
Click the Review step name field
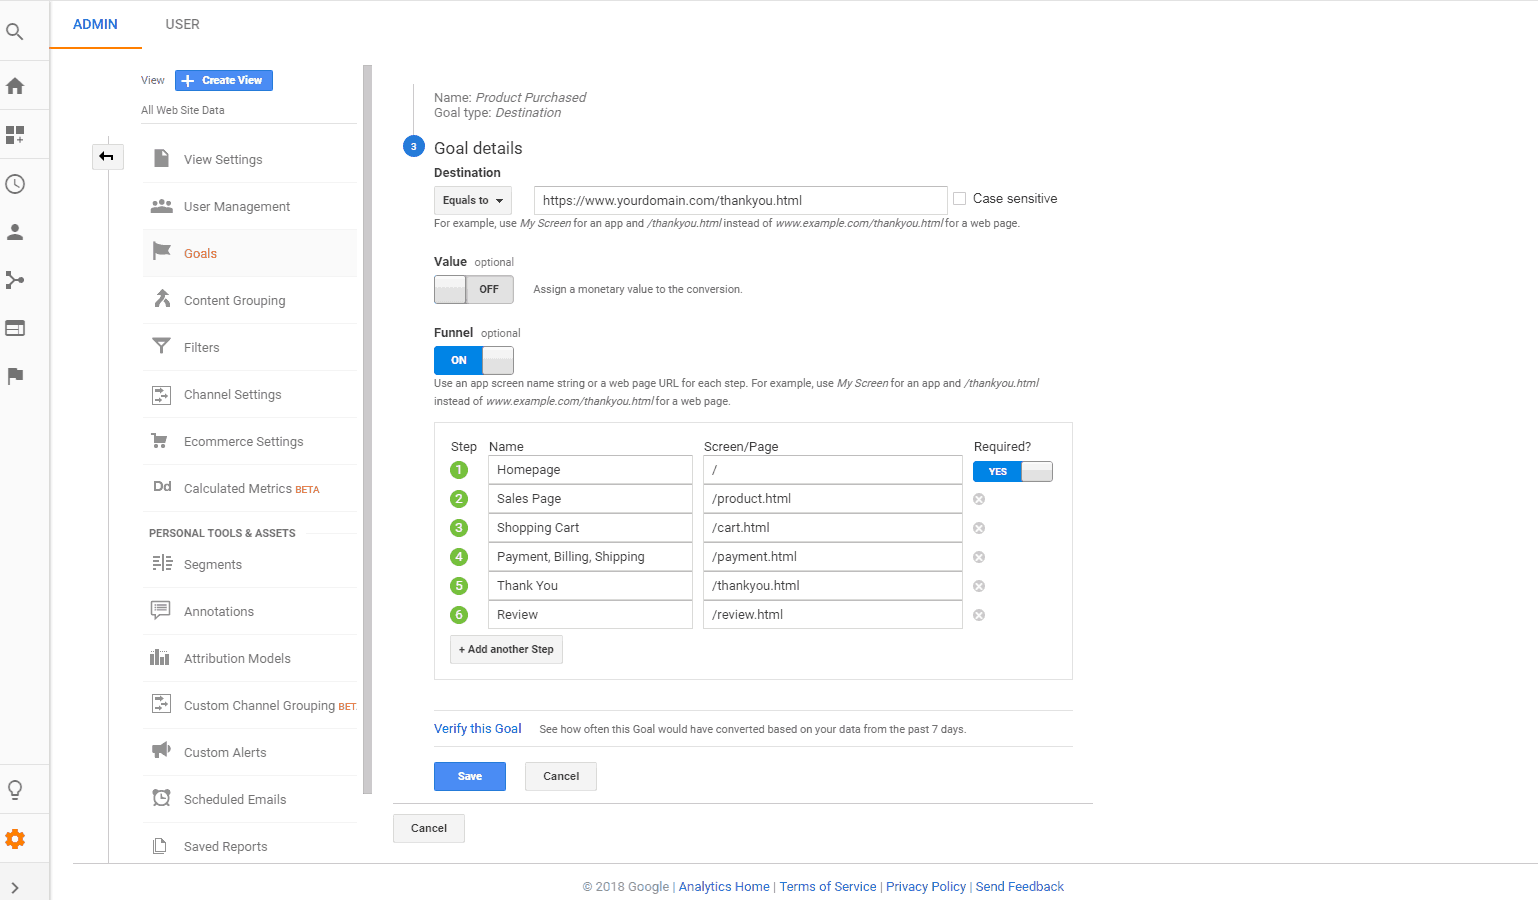click(590, 615)
